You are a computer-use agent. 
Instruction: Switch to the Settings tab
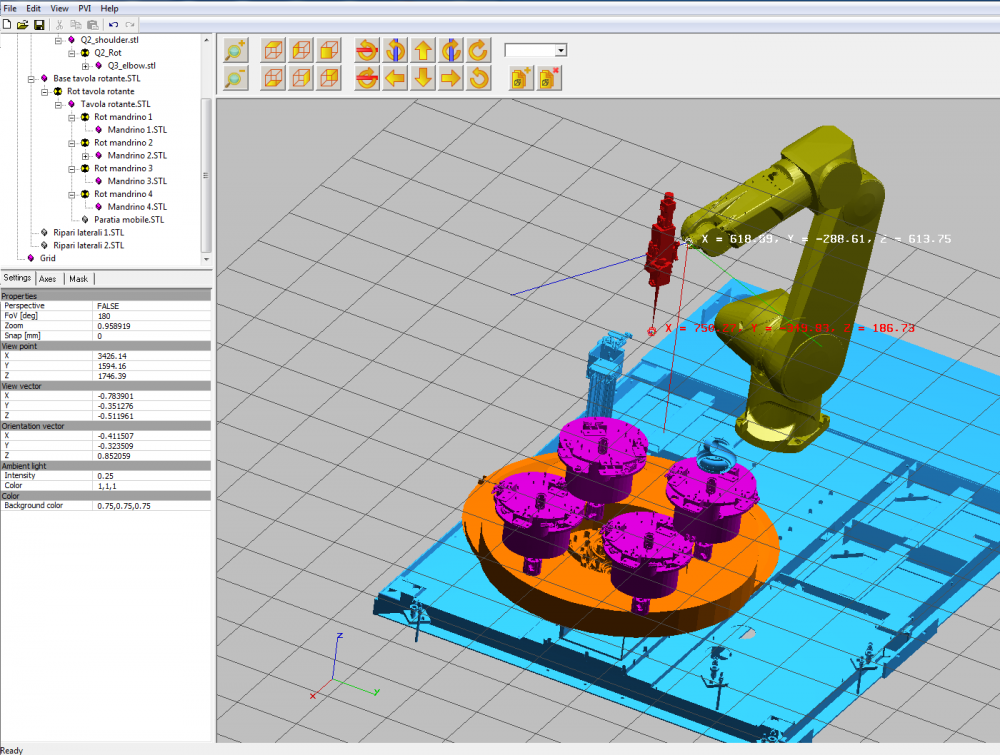17,278
